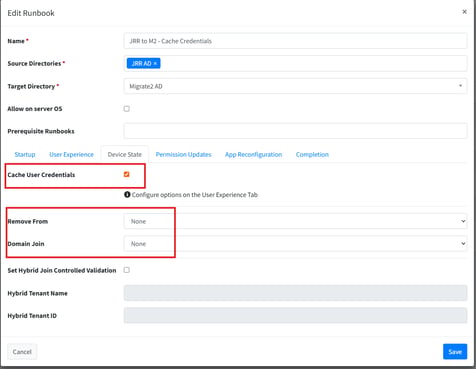Click the Save button
The height and width of the screenshot is (369, 476).
point(455,352)
